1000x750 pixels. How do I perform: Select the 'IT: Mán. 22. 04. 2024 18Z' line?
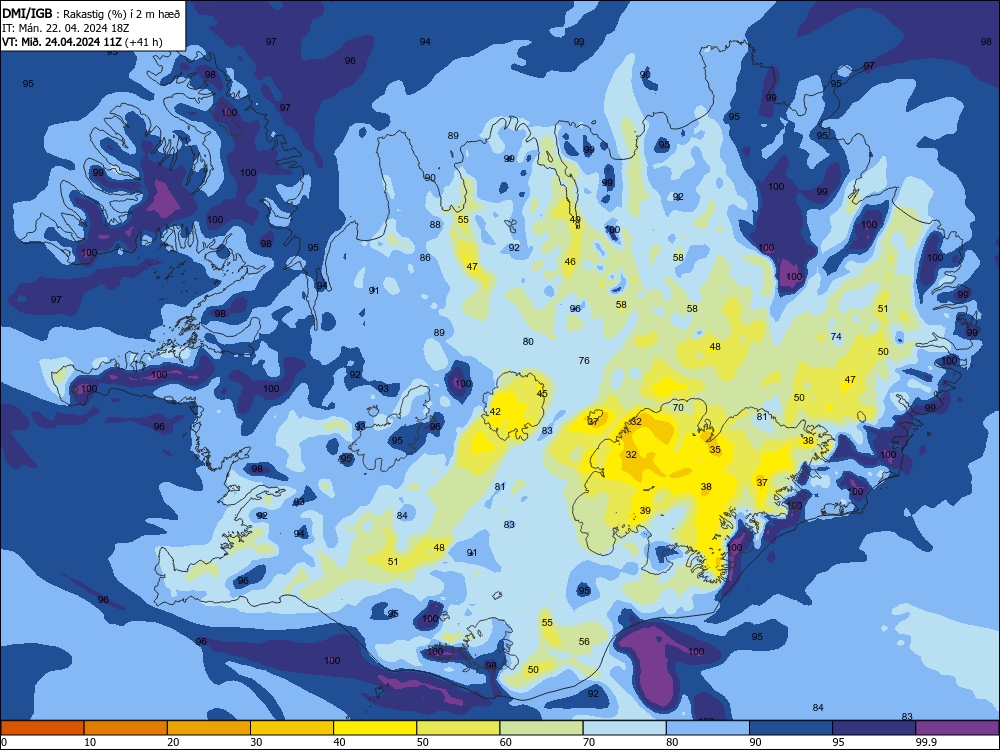tap(66, 28)
